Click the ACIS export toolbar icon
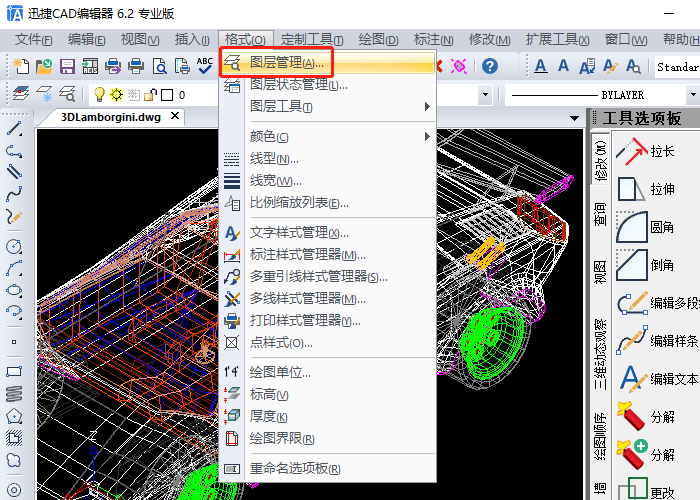Image resolution: width=700 pixels, height=500 pixels. 90,67
